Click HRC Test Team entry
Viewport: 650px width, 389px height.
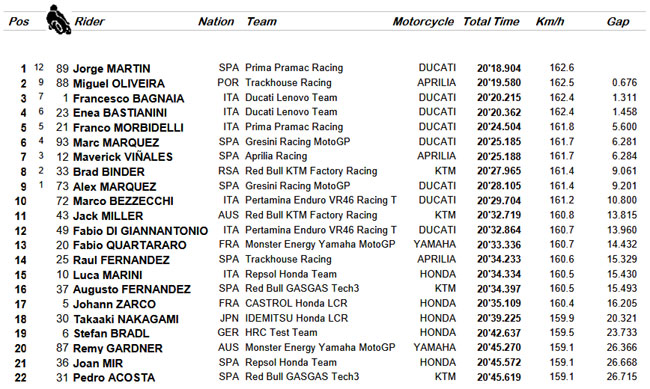click(x=281, y=333)
